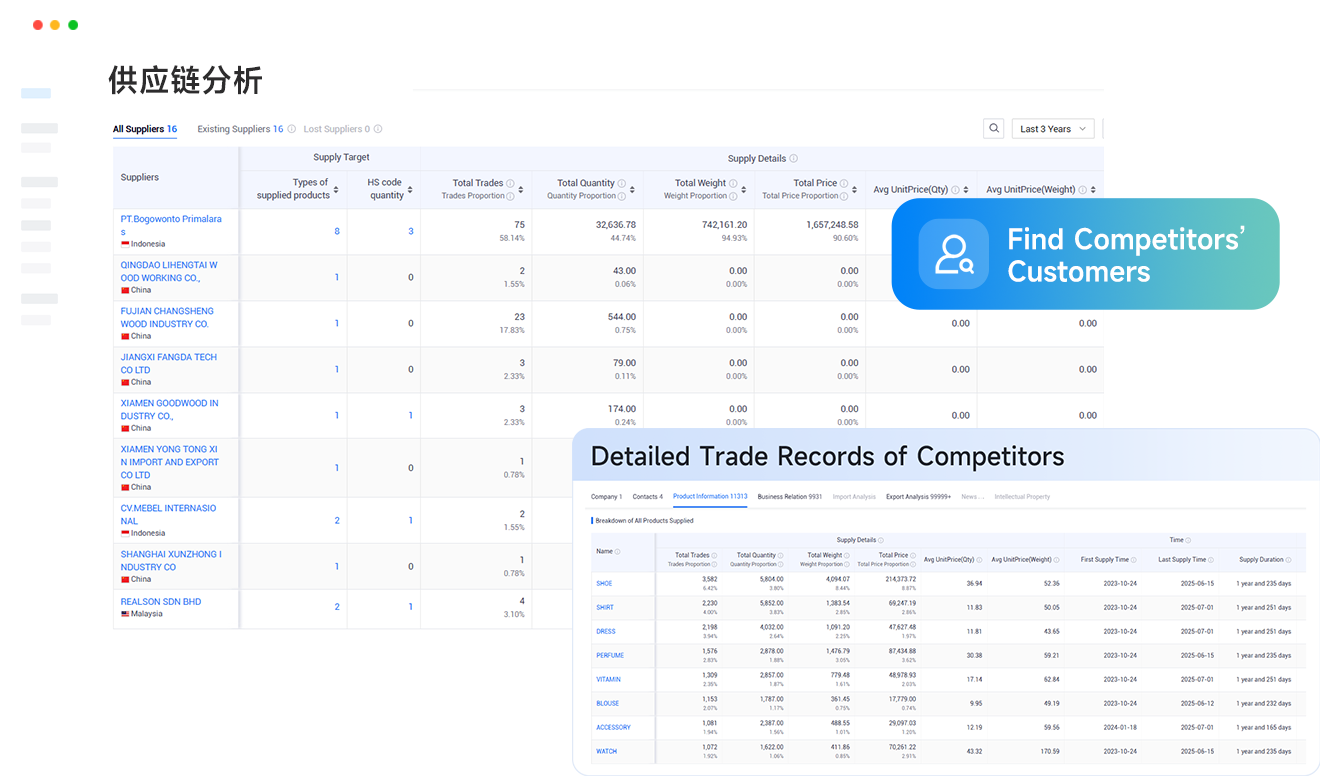Click the Find Competitors' Customers person icon
Viewport: 1320px width, 780px height.
(x=953, y=254)
